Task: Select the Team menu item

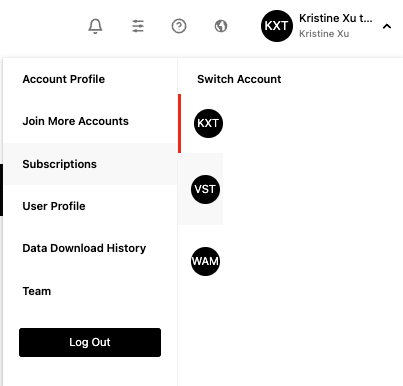Action: pyautogui.click(x=37, y=291)
